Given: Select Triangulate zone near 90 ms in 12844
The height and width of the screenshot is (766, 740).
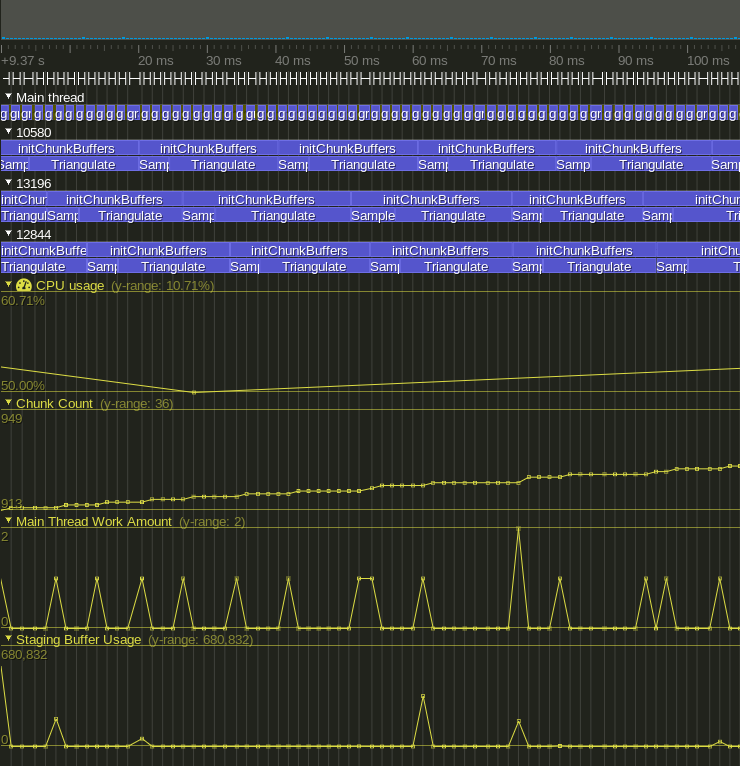Looking at the screenshot, I should (599, 267).
